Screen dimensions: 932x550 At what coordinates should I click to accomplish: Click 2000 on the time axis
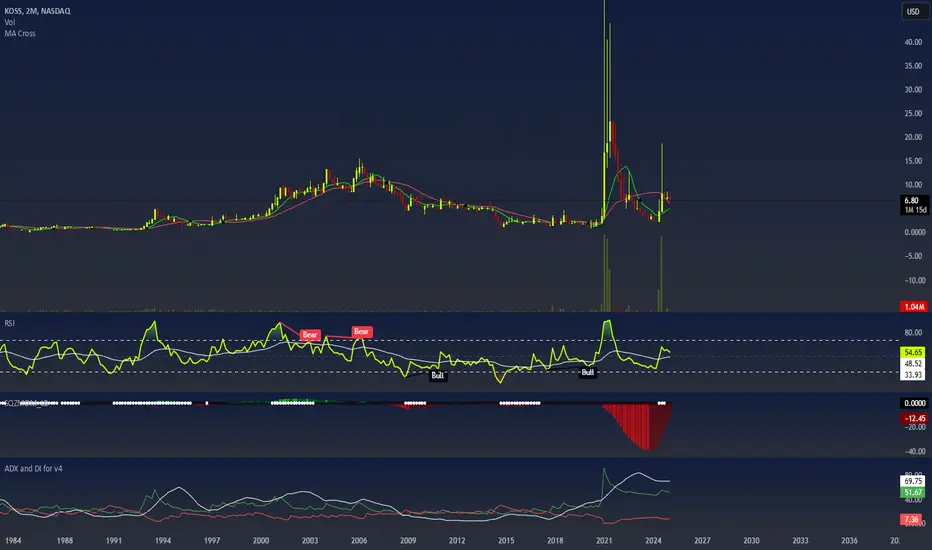click(x=261, y=540)
